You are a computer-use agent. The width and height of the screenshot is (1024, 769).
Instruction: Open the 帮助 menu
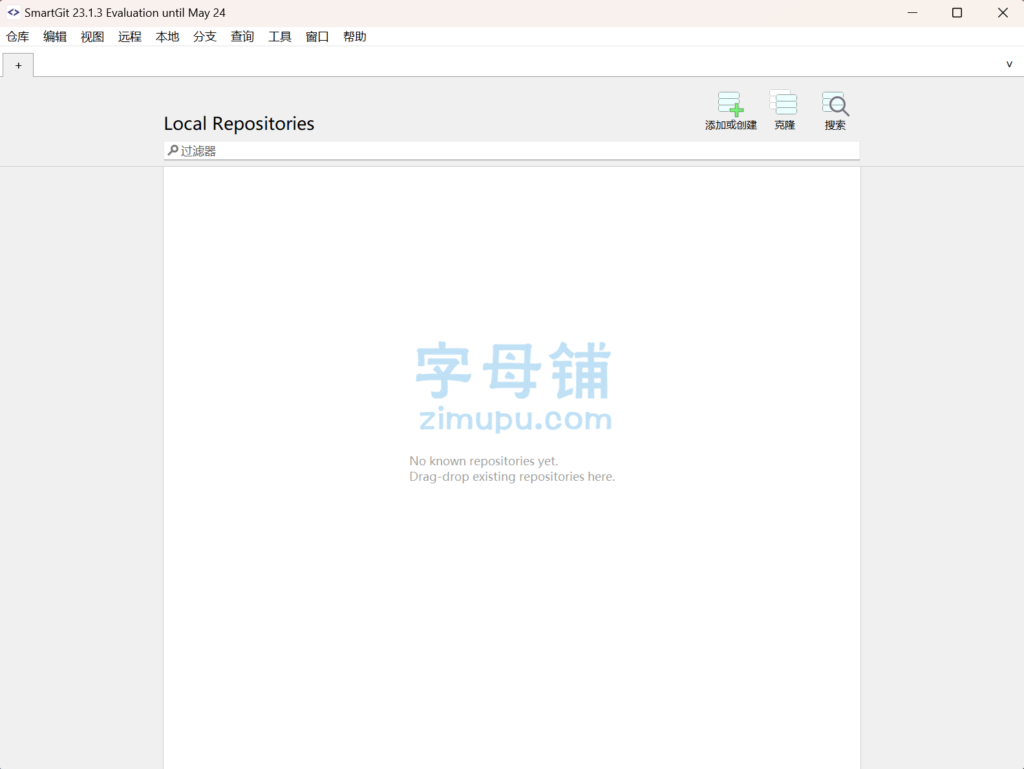355,37
